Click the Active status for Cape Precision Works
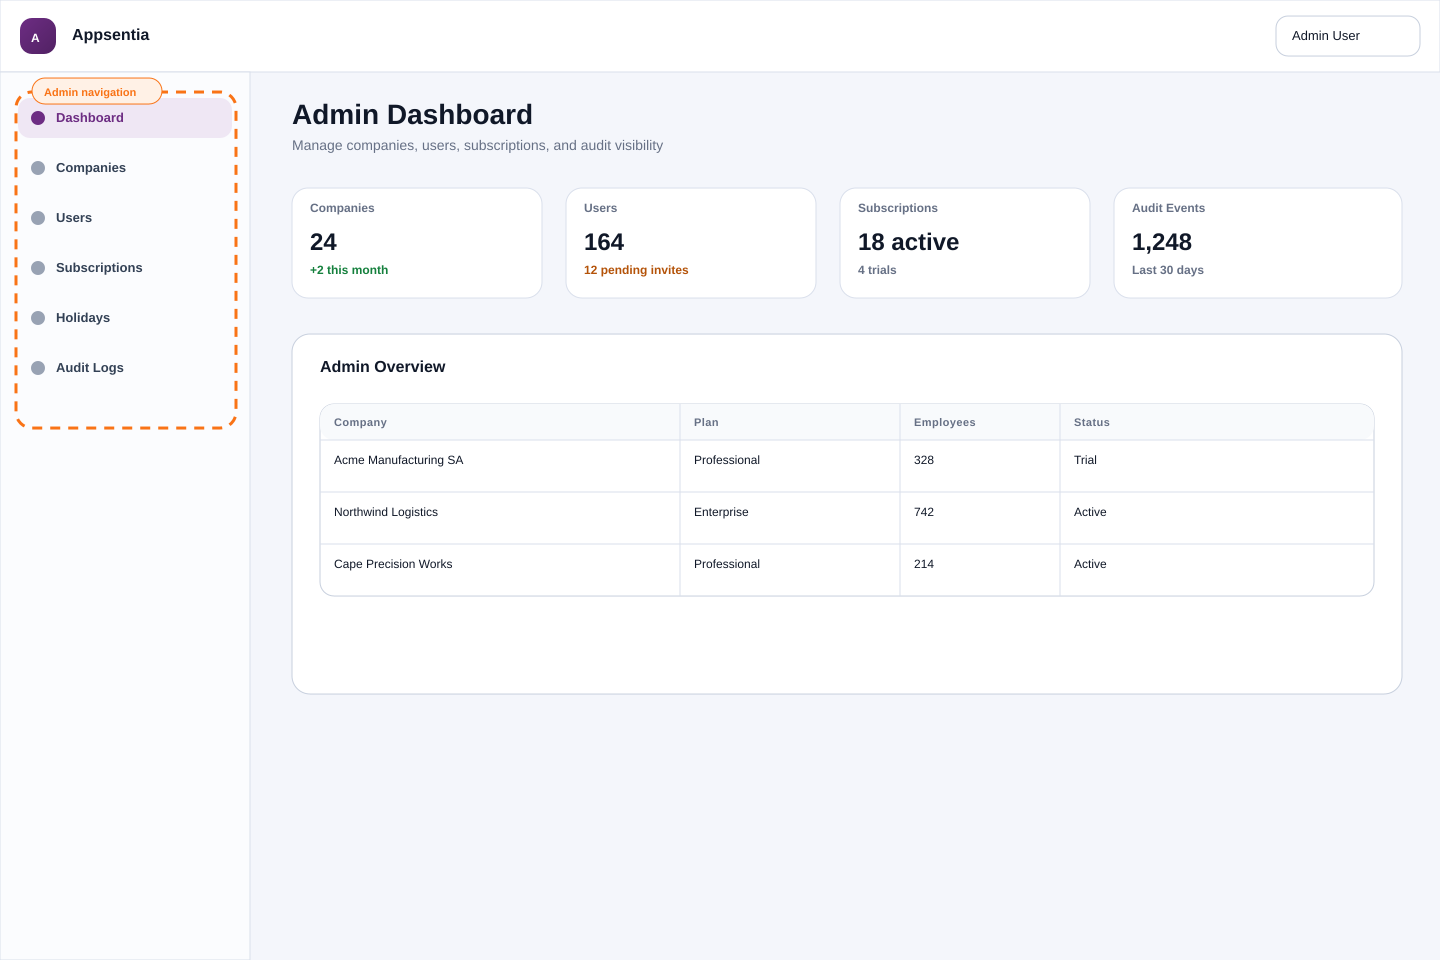The image size is (1440, 960). pyautogui.click(x=1217, y=570)
